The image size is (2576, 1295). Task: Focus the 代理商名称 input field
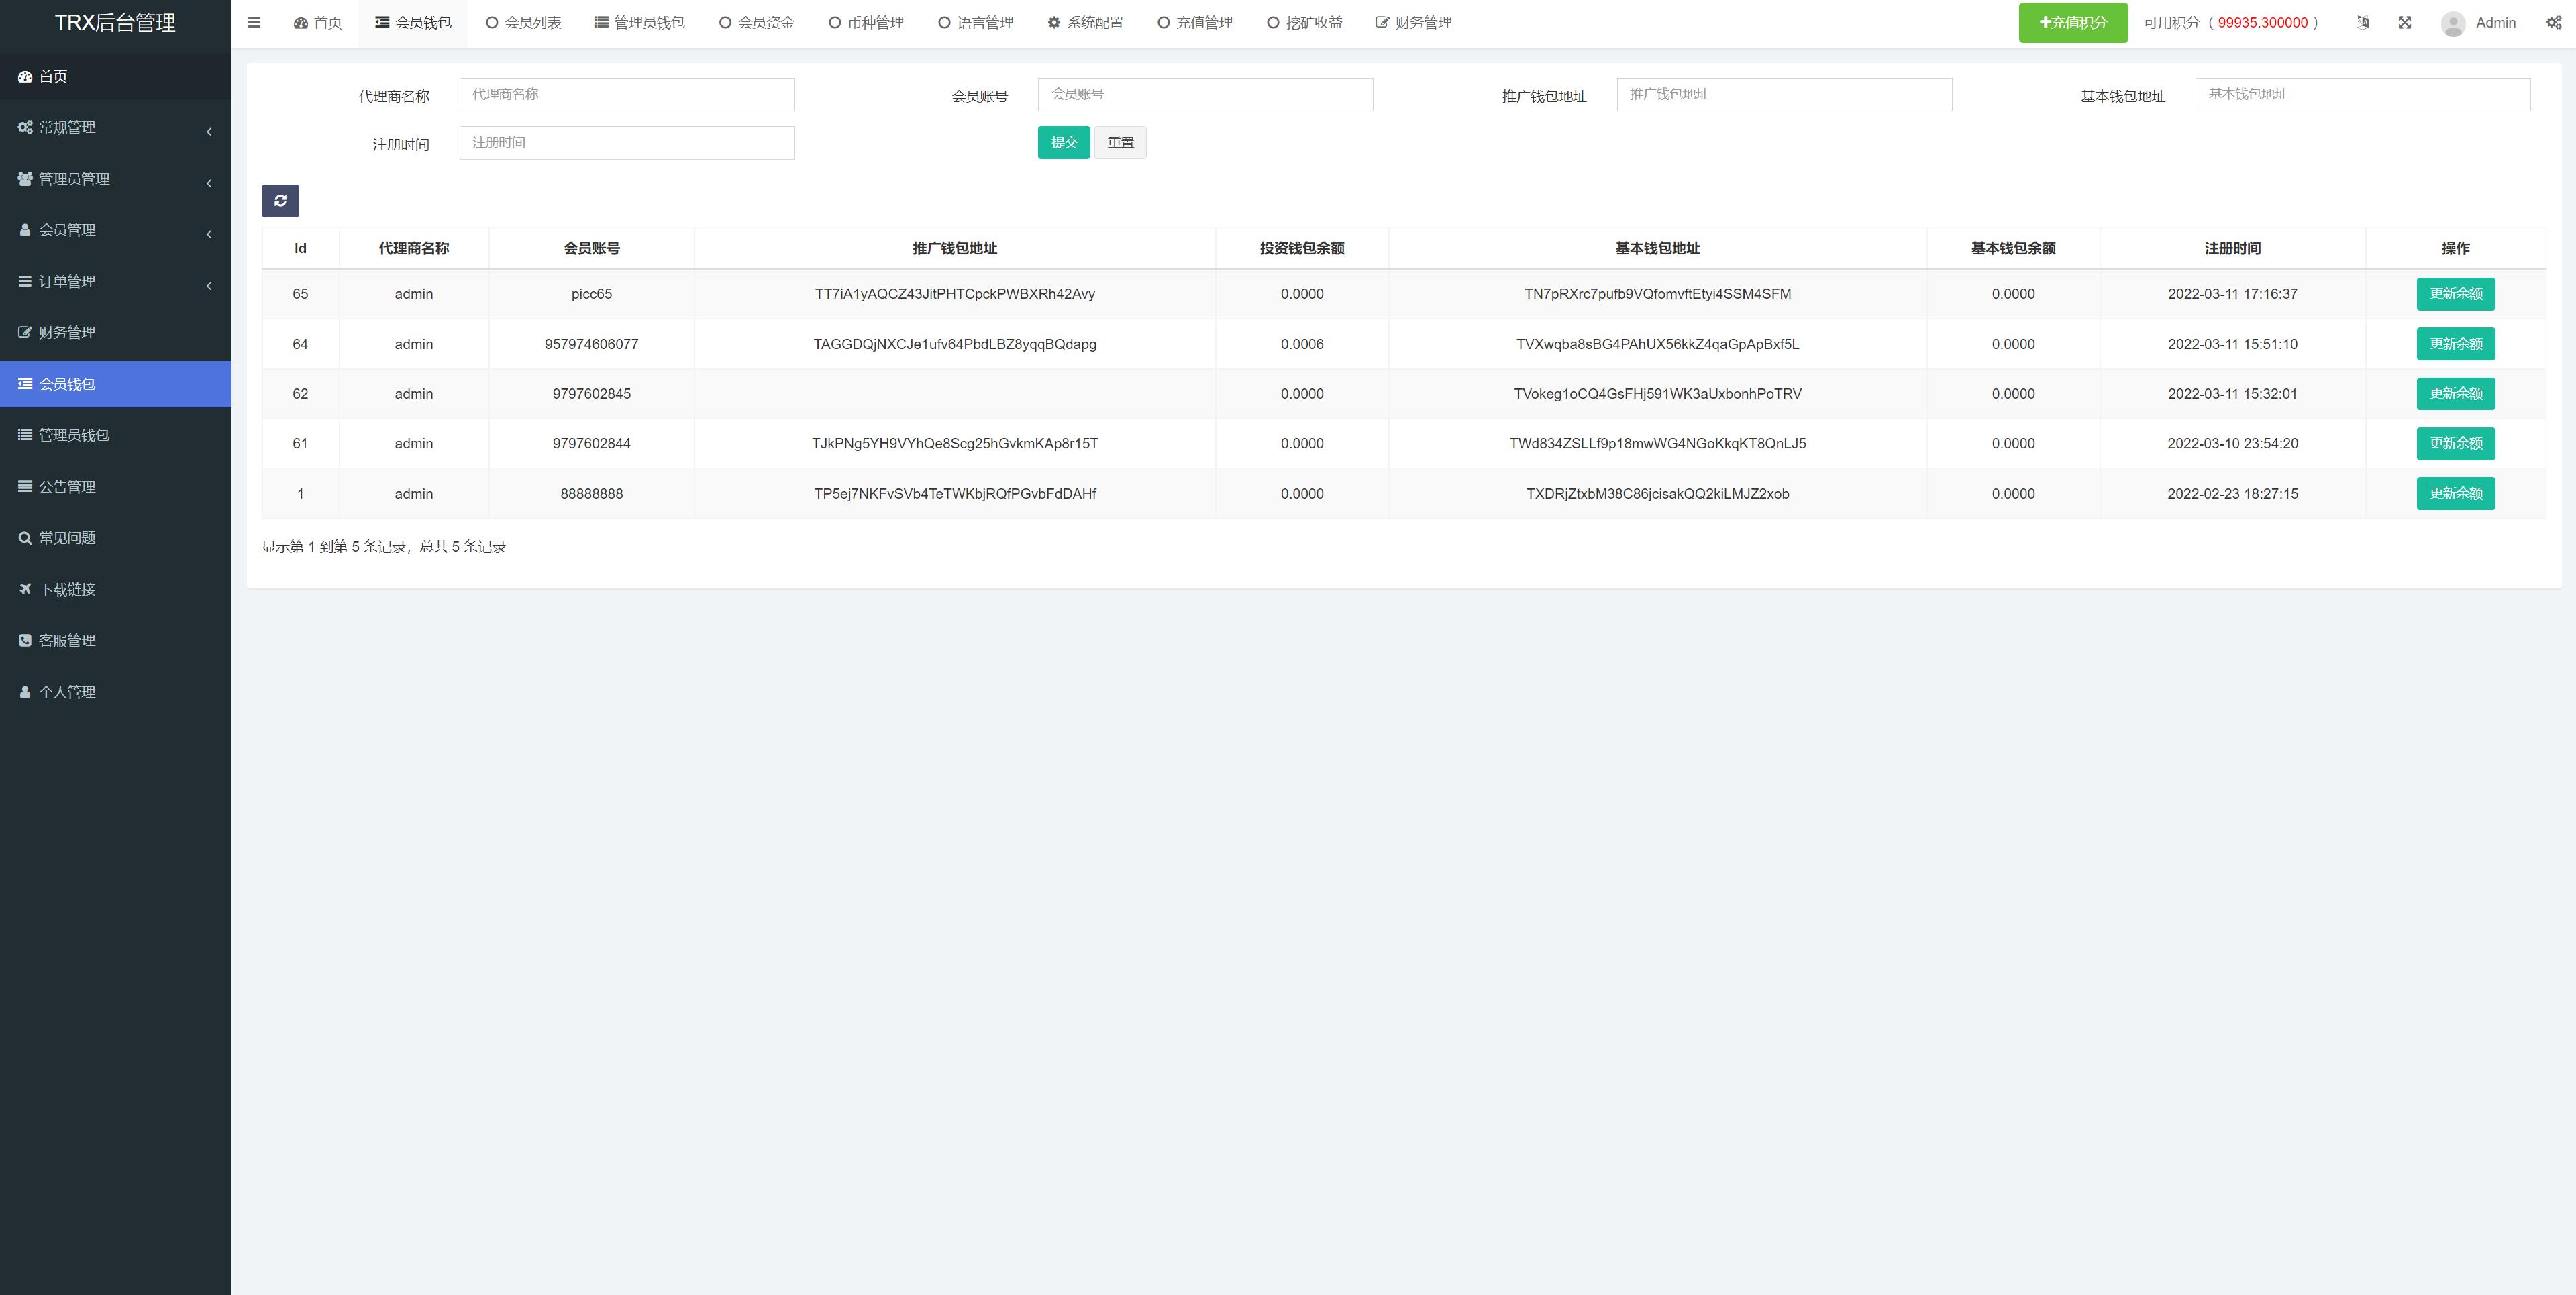(627, 94)
